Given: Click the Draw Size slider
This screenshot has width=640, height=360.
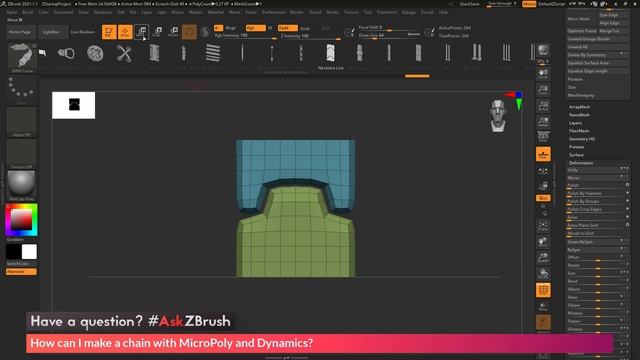Looking at the screenshot, I should (390, 36).
